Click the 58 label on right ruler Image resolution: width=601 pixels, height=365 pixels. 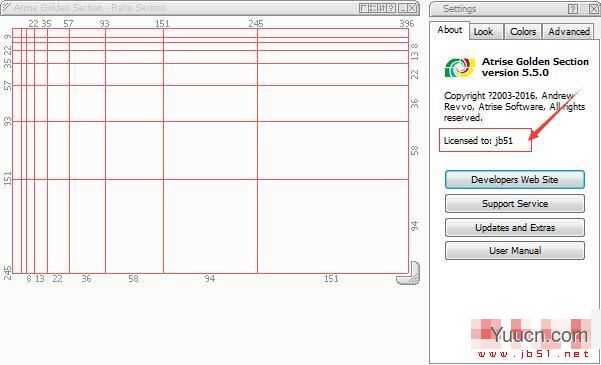415,151
